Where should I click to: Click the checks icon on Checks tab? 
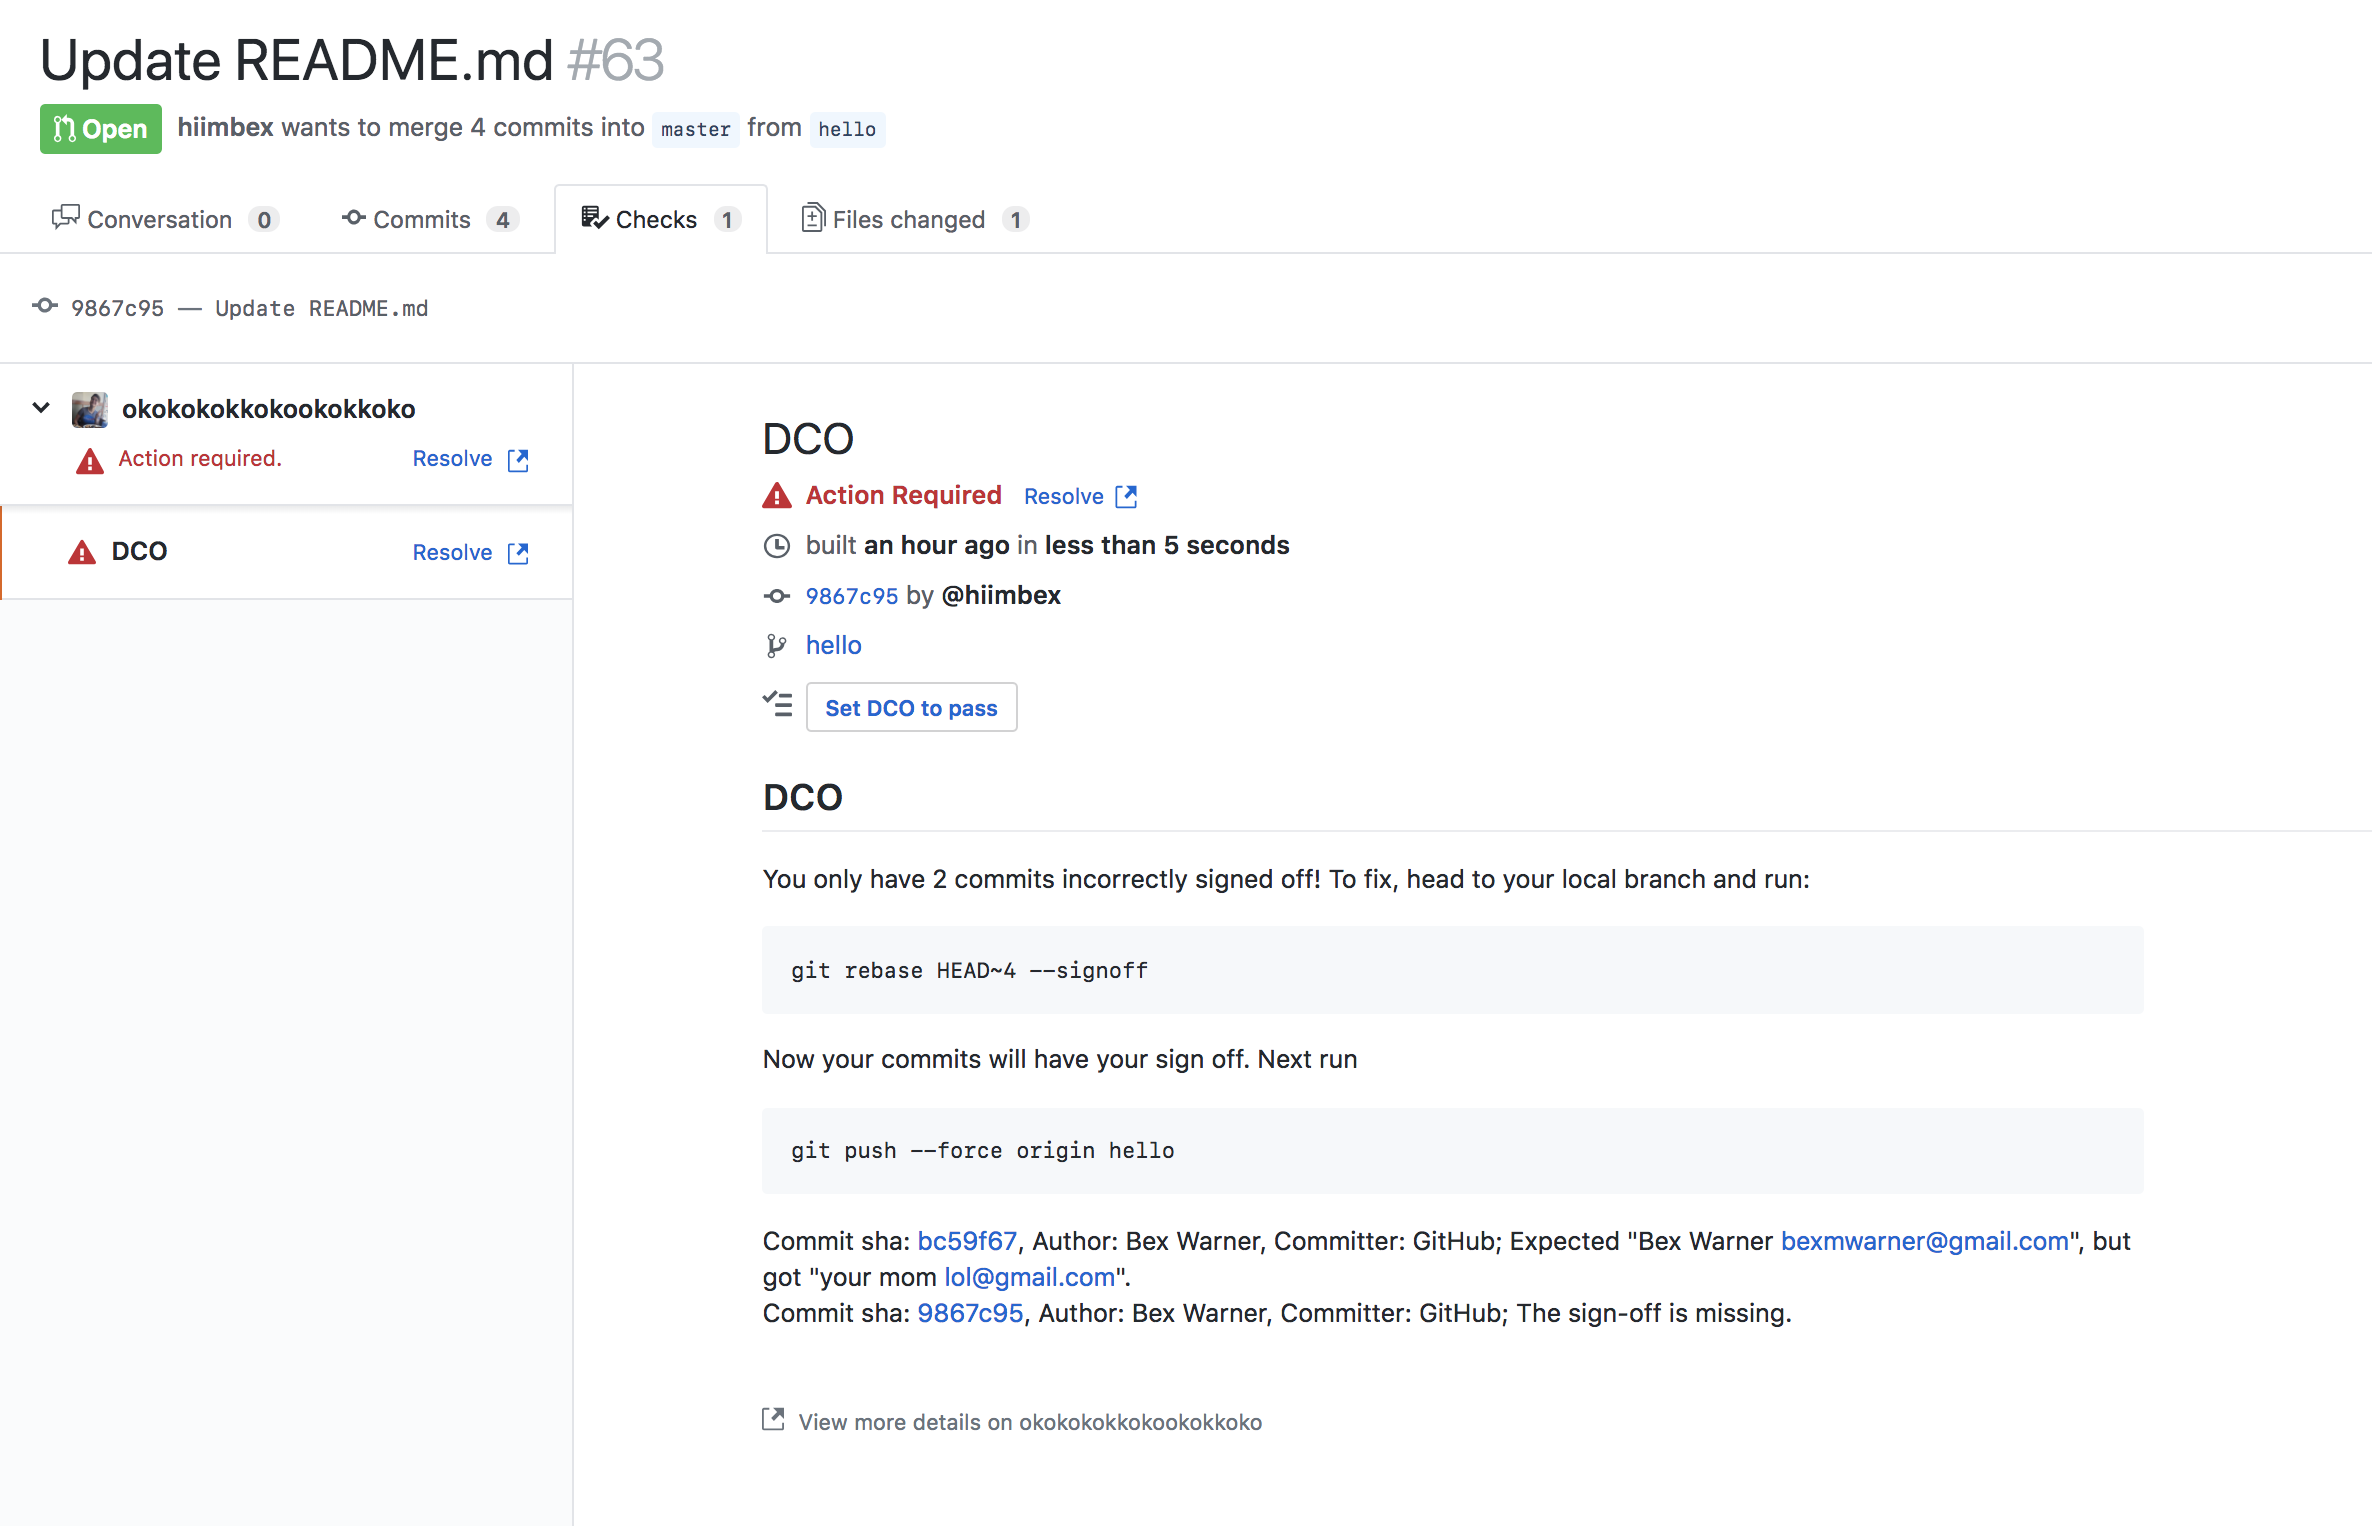click(593, 218)
